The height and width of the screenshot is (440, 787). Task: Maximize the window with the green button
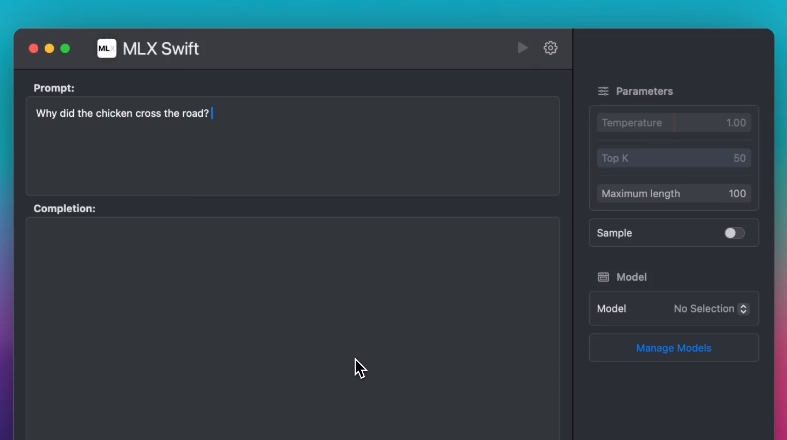click(65, 48)
